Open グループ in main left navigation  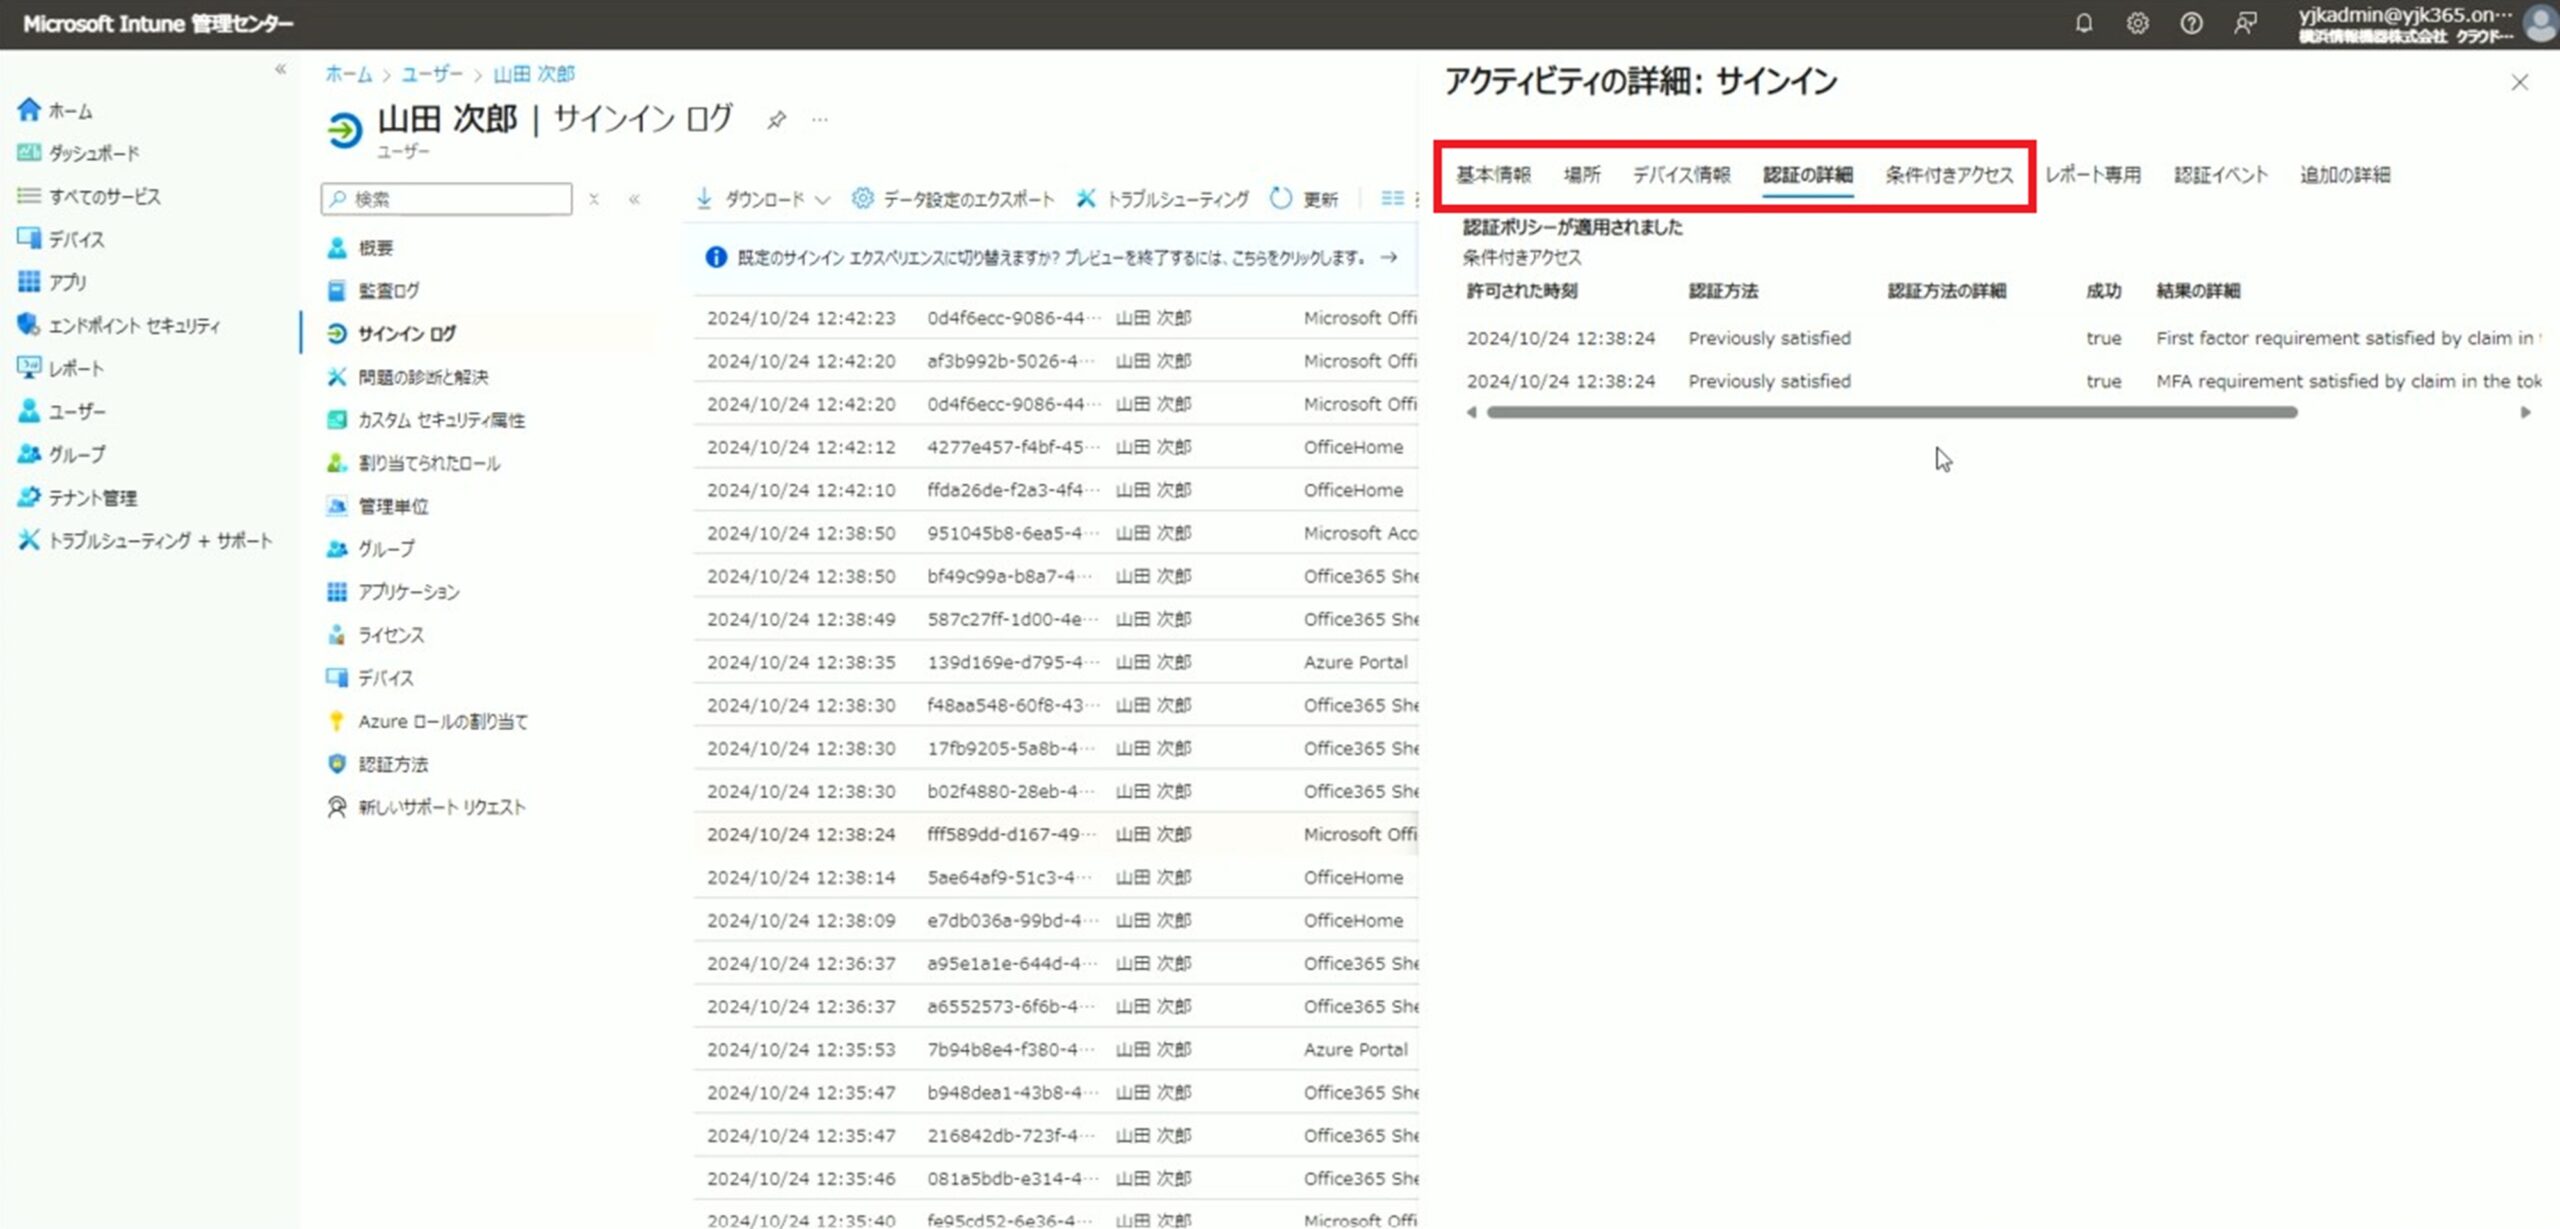(x=61, y=454)
